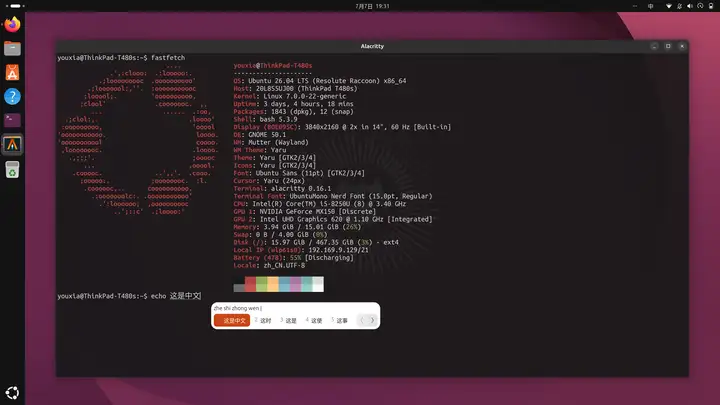Focus the Alacritty icon in the dock
The height and width of the screenshot is (405, 720).
[12, 145]
